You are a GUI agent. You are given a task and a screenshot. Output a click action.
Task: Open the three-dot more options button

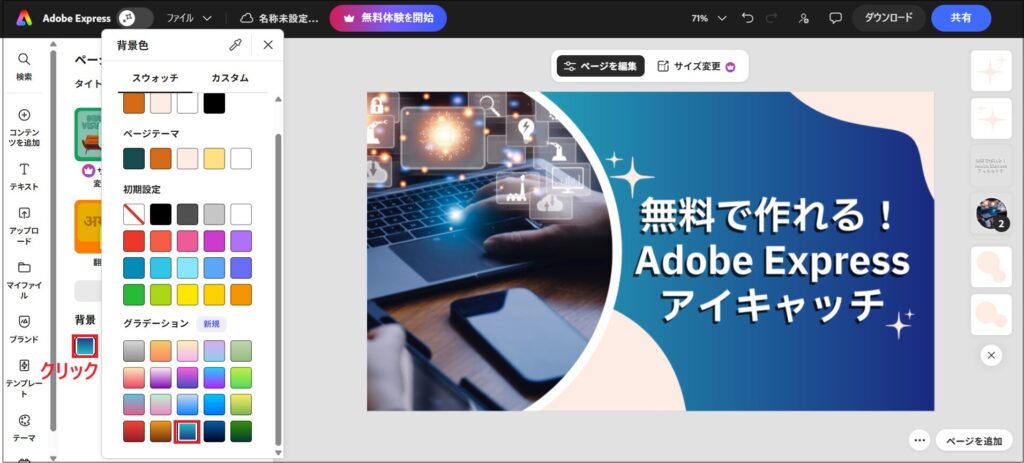[920, 441]
